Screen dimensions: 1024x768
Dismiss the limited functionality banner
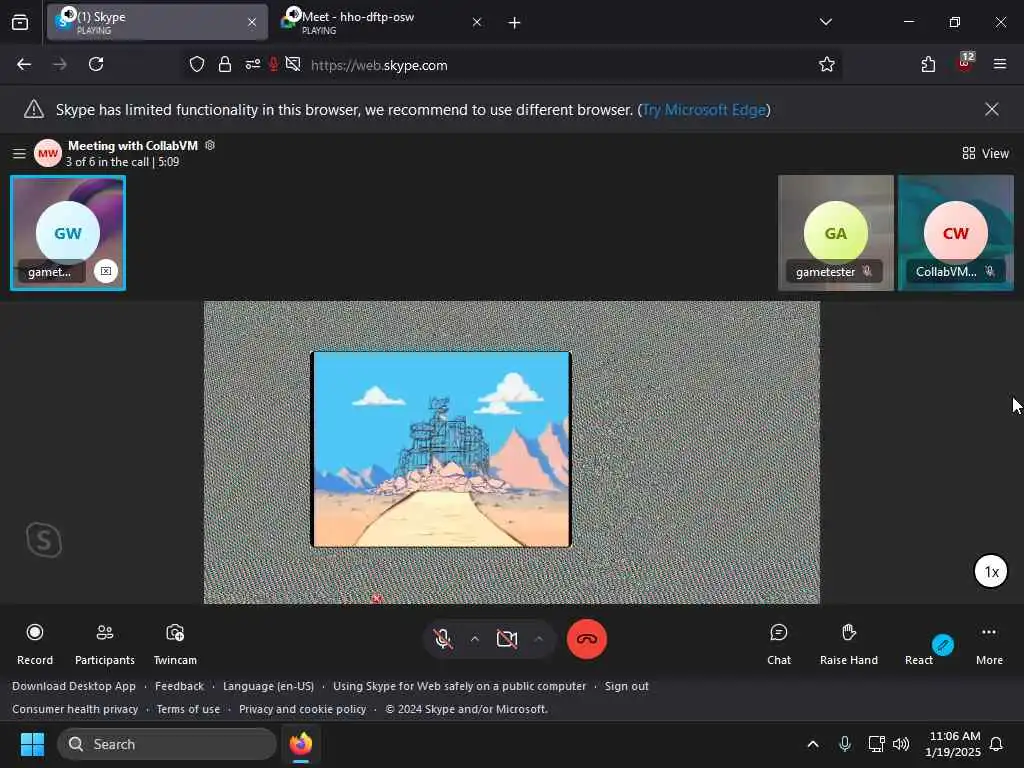click(991, 109)
